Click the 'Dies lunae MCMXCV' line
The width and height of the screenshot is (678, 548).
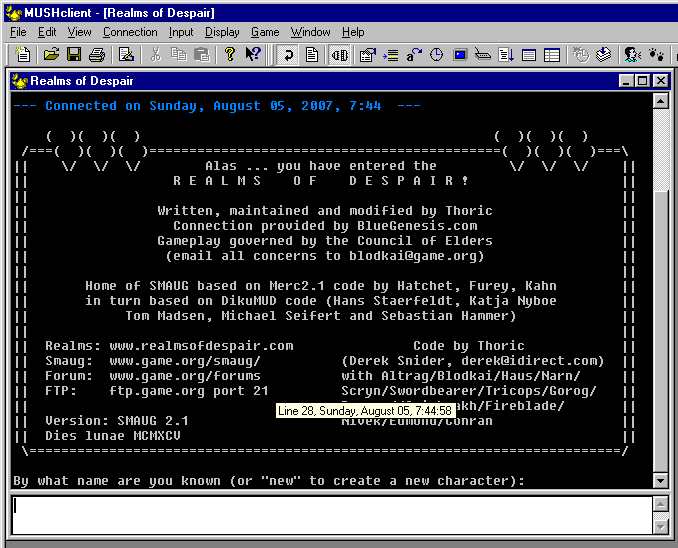(112, 436)
